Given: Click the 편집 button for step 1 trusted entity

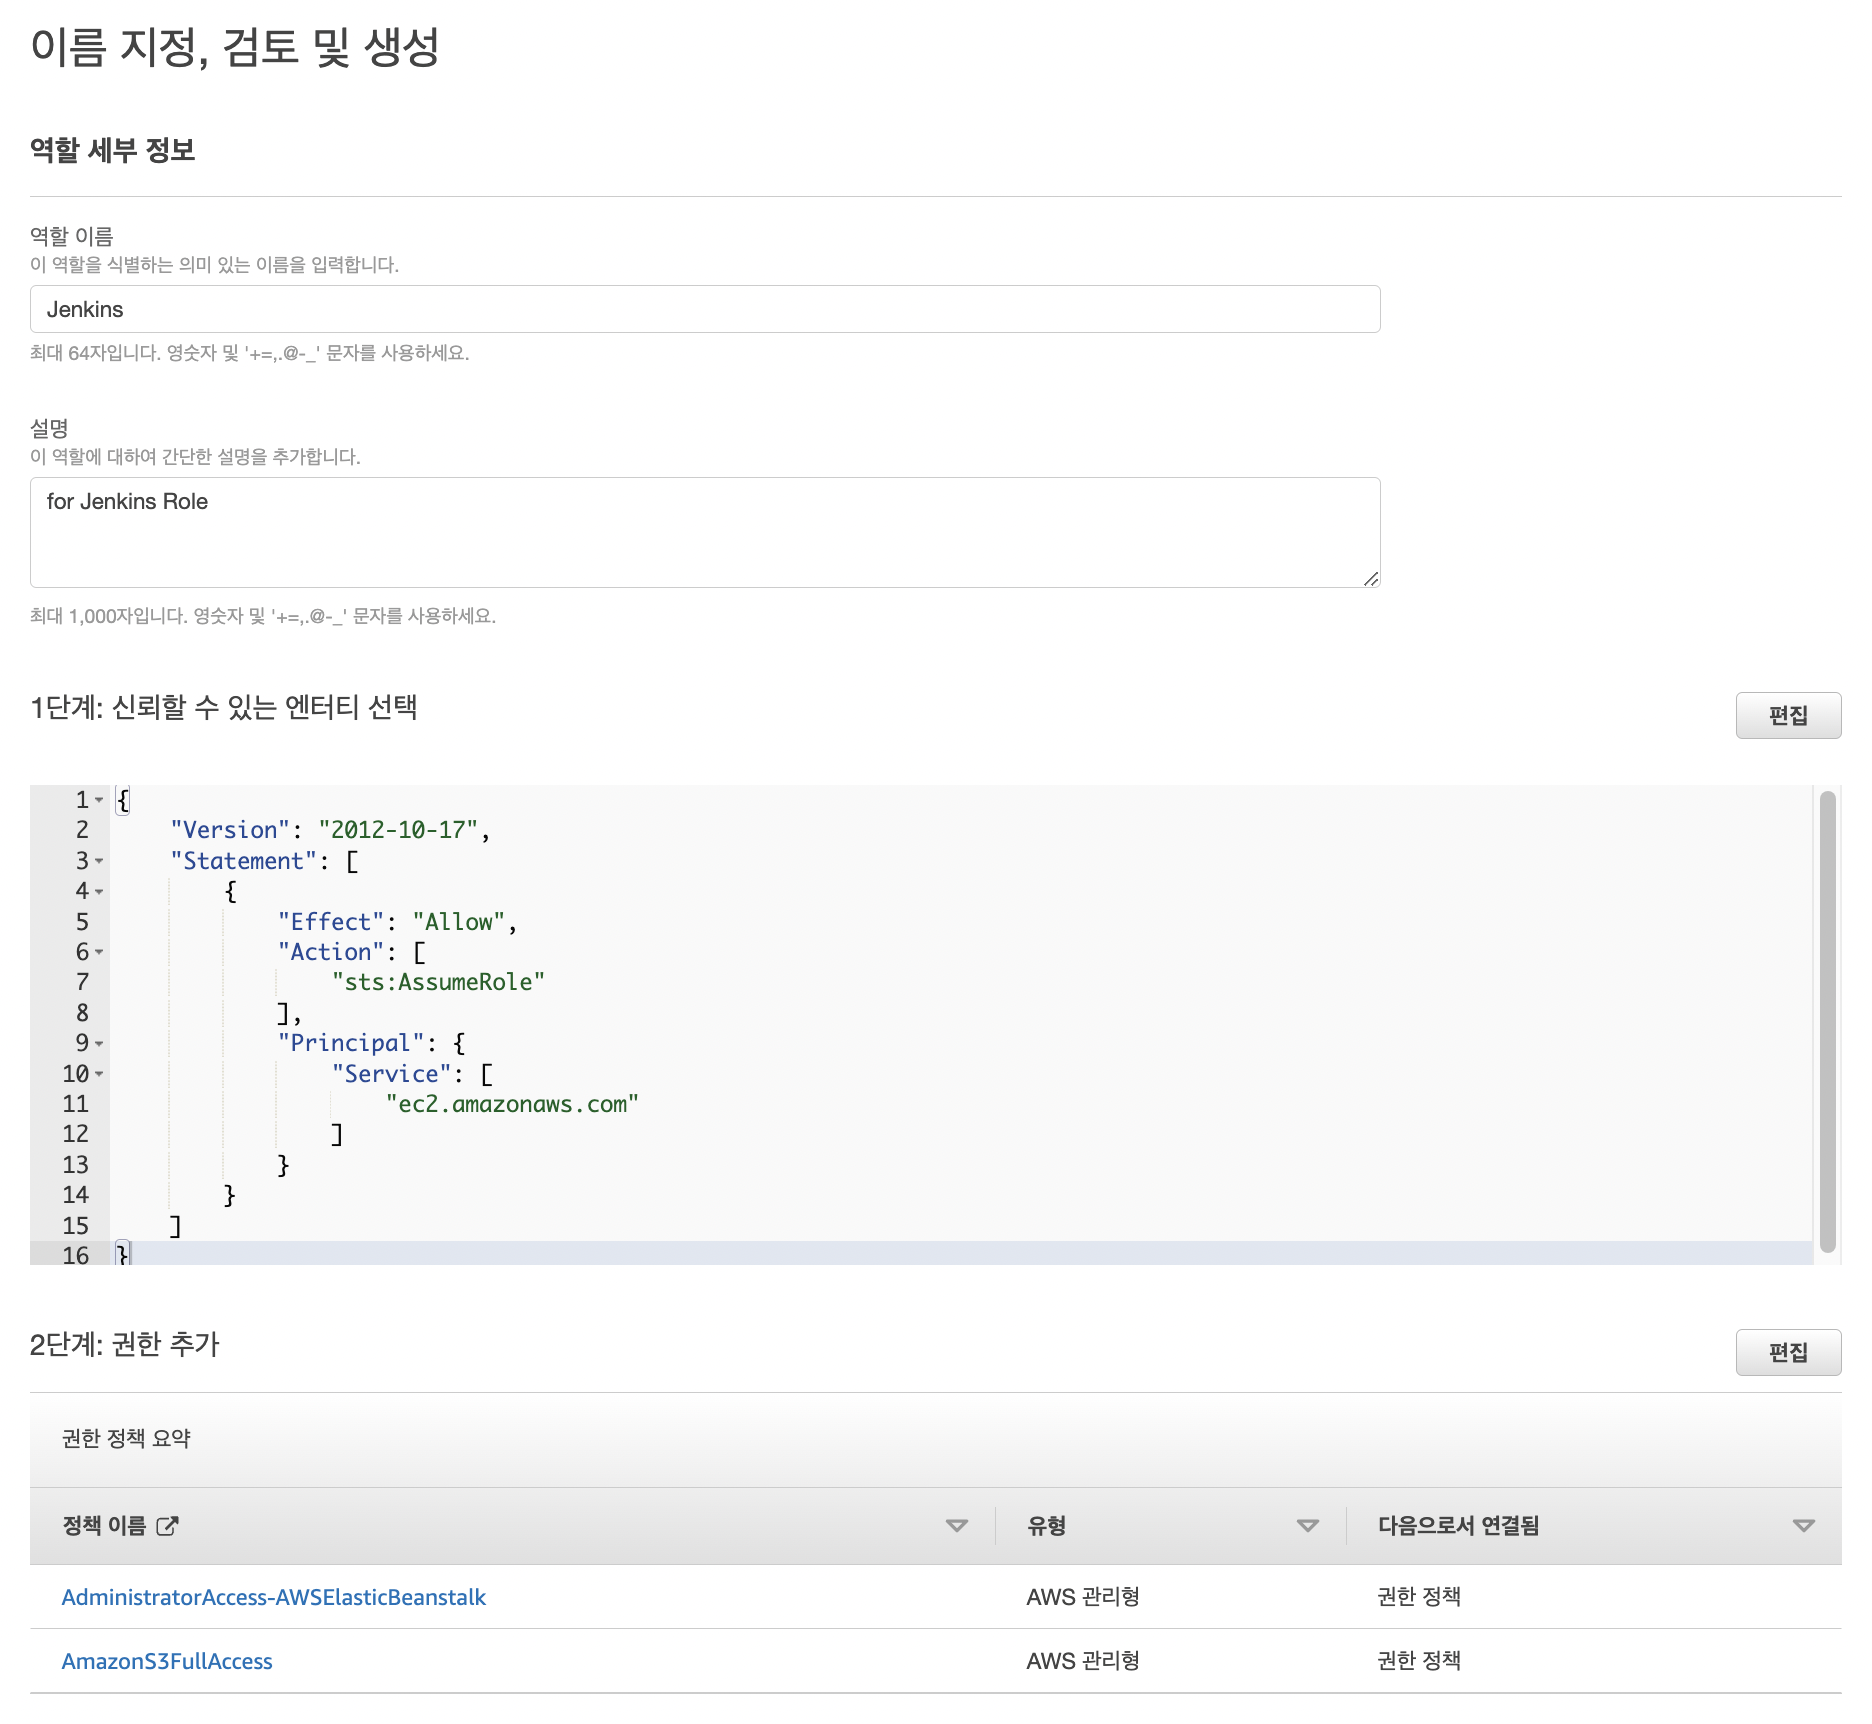Looking at the screenshot, I should pyautogui.click(x=1788, y=715).
